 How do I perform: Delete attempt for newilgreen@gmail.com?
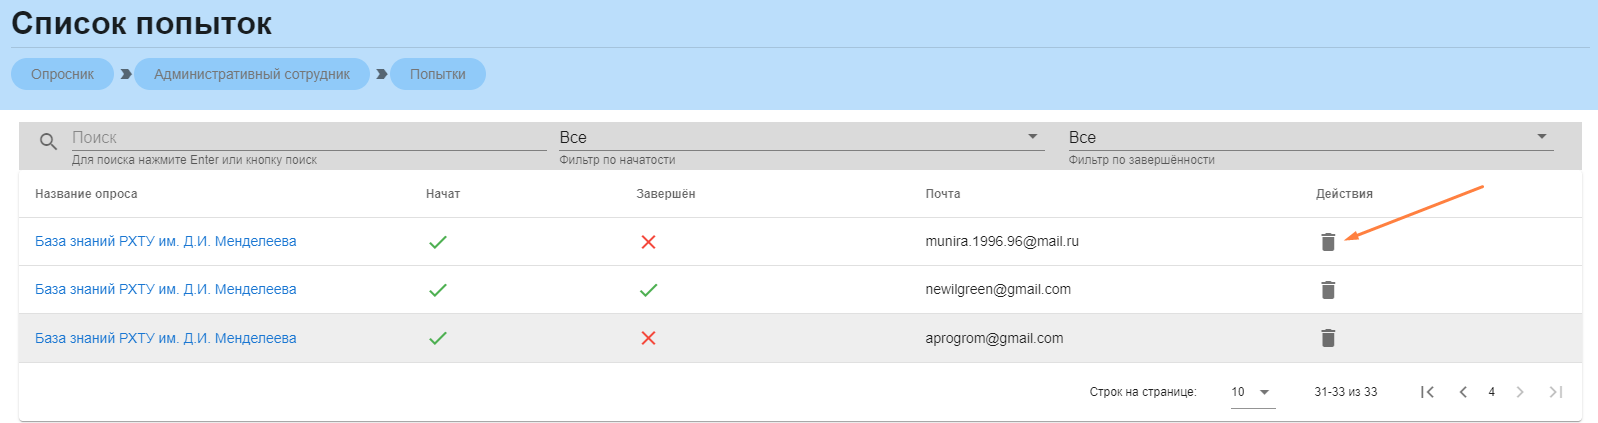pyautogui.click(x=1328, y=290)
